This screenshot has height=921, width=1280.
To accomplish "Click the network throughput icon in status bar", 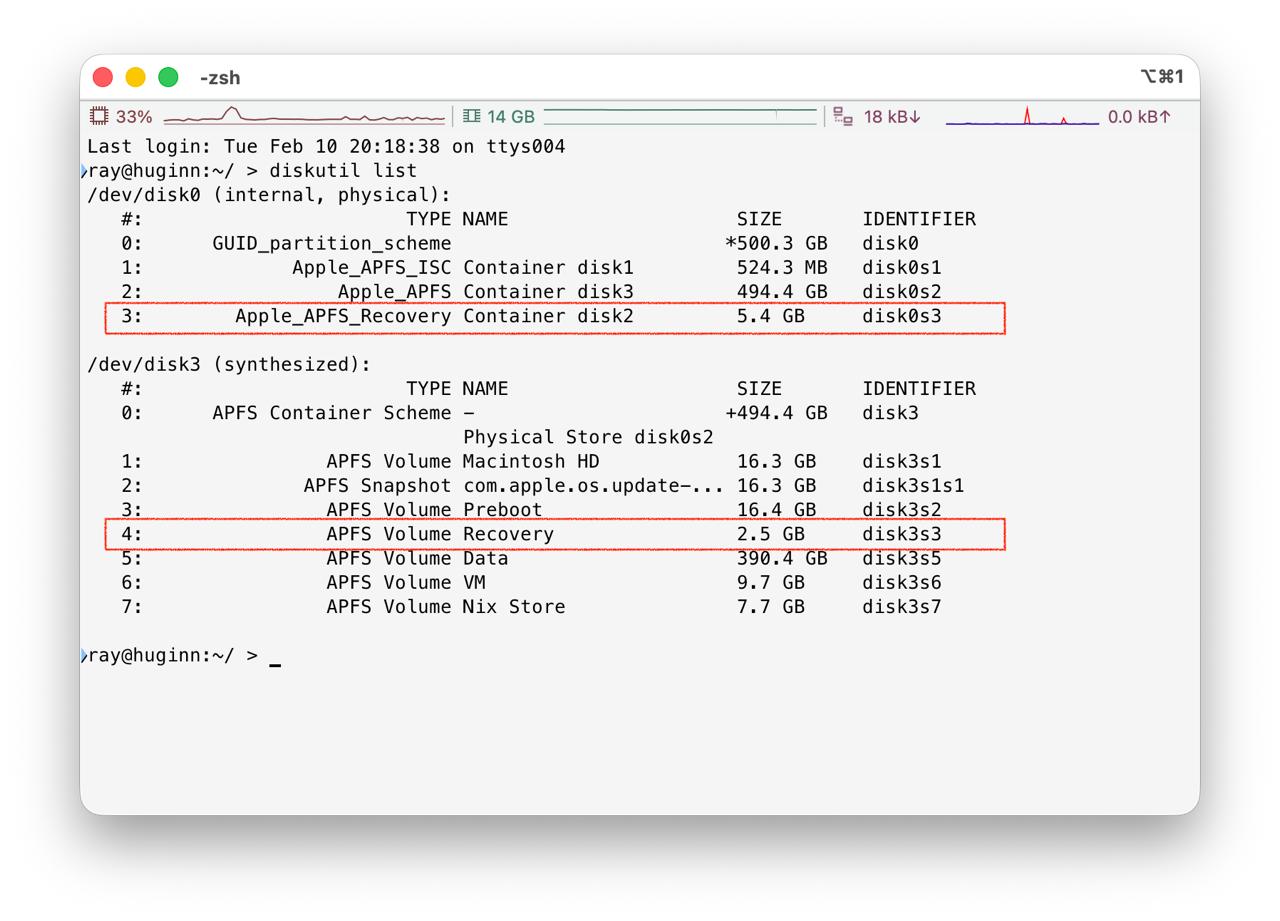I will click(x=843, y=117).
